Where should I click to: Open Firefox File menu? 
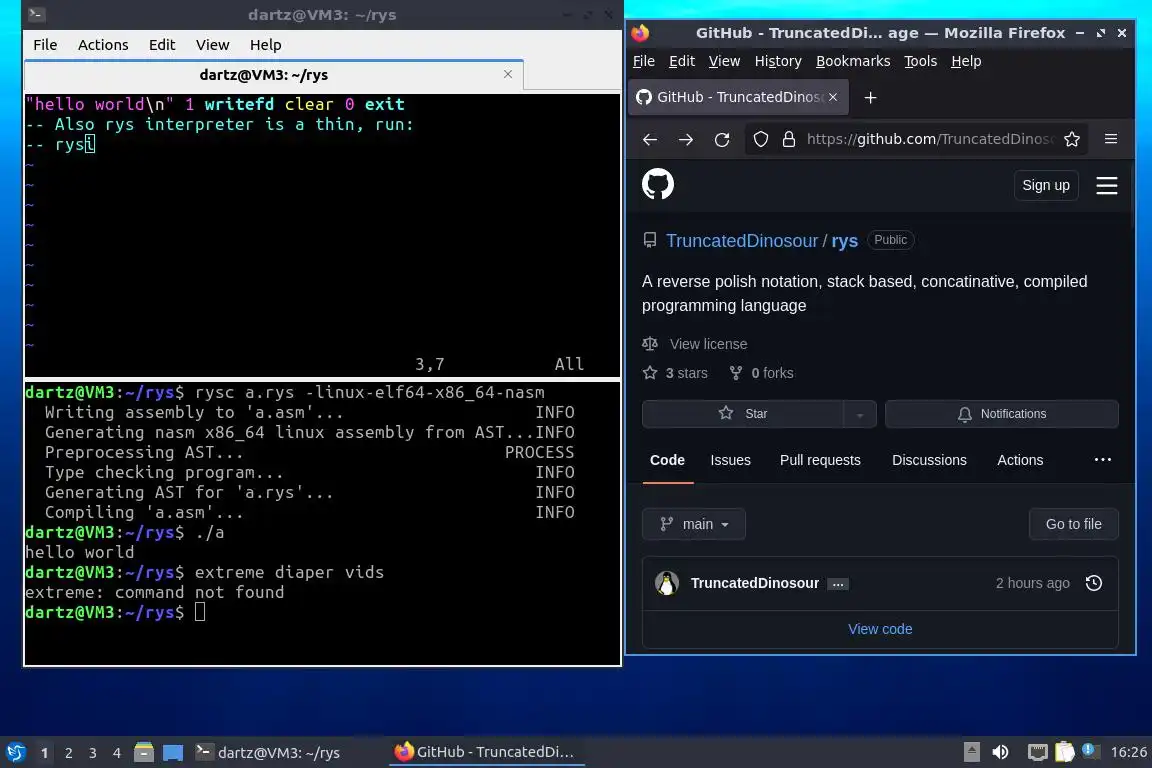click(644, 61)
